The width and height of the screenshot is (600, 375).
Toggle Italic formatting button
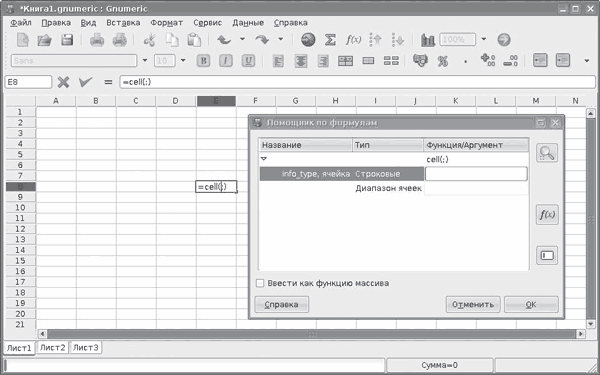(226, 61)
